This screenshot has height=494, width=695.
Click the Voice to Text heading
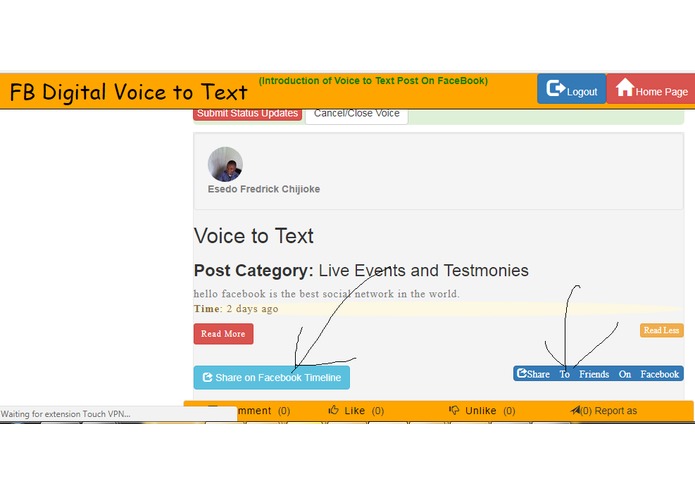(254, 236)
